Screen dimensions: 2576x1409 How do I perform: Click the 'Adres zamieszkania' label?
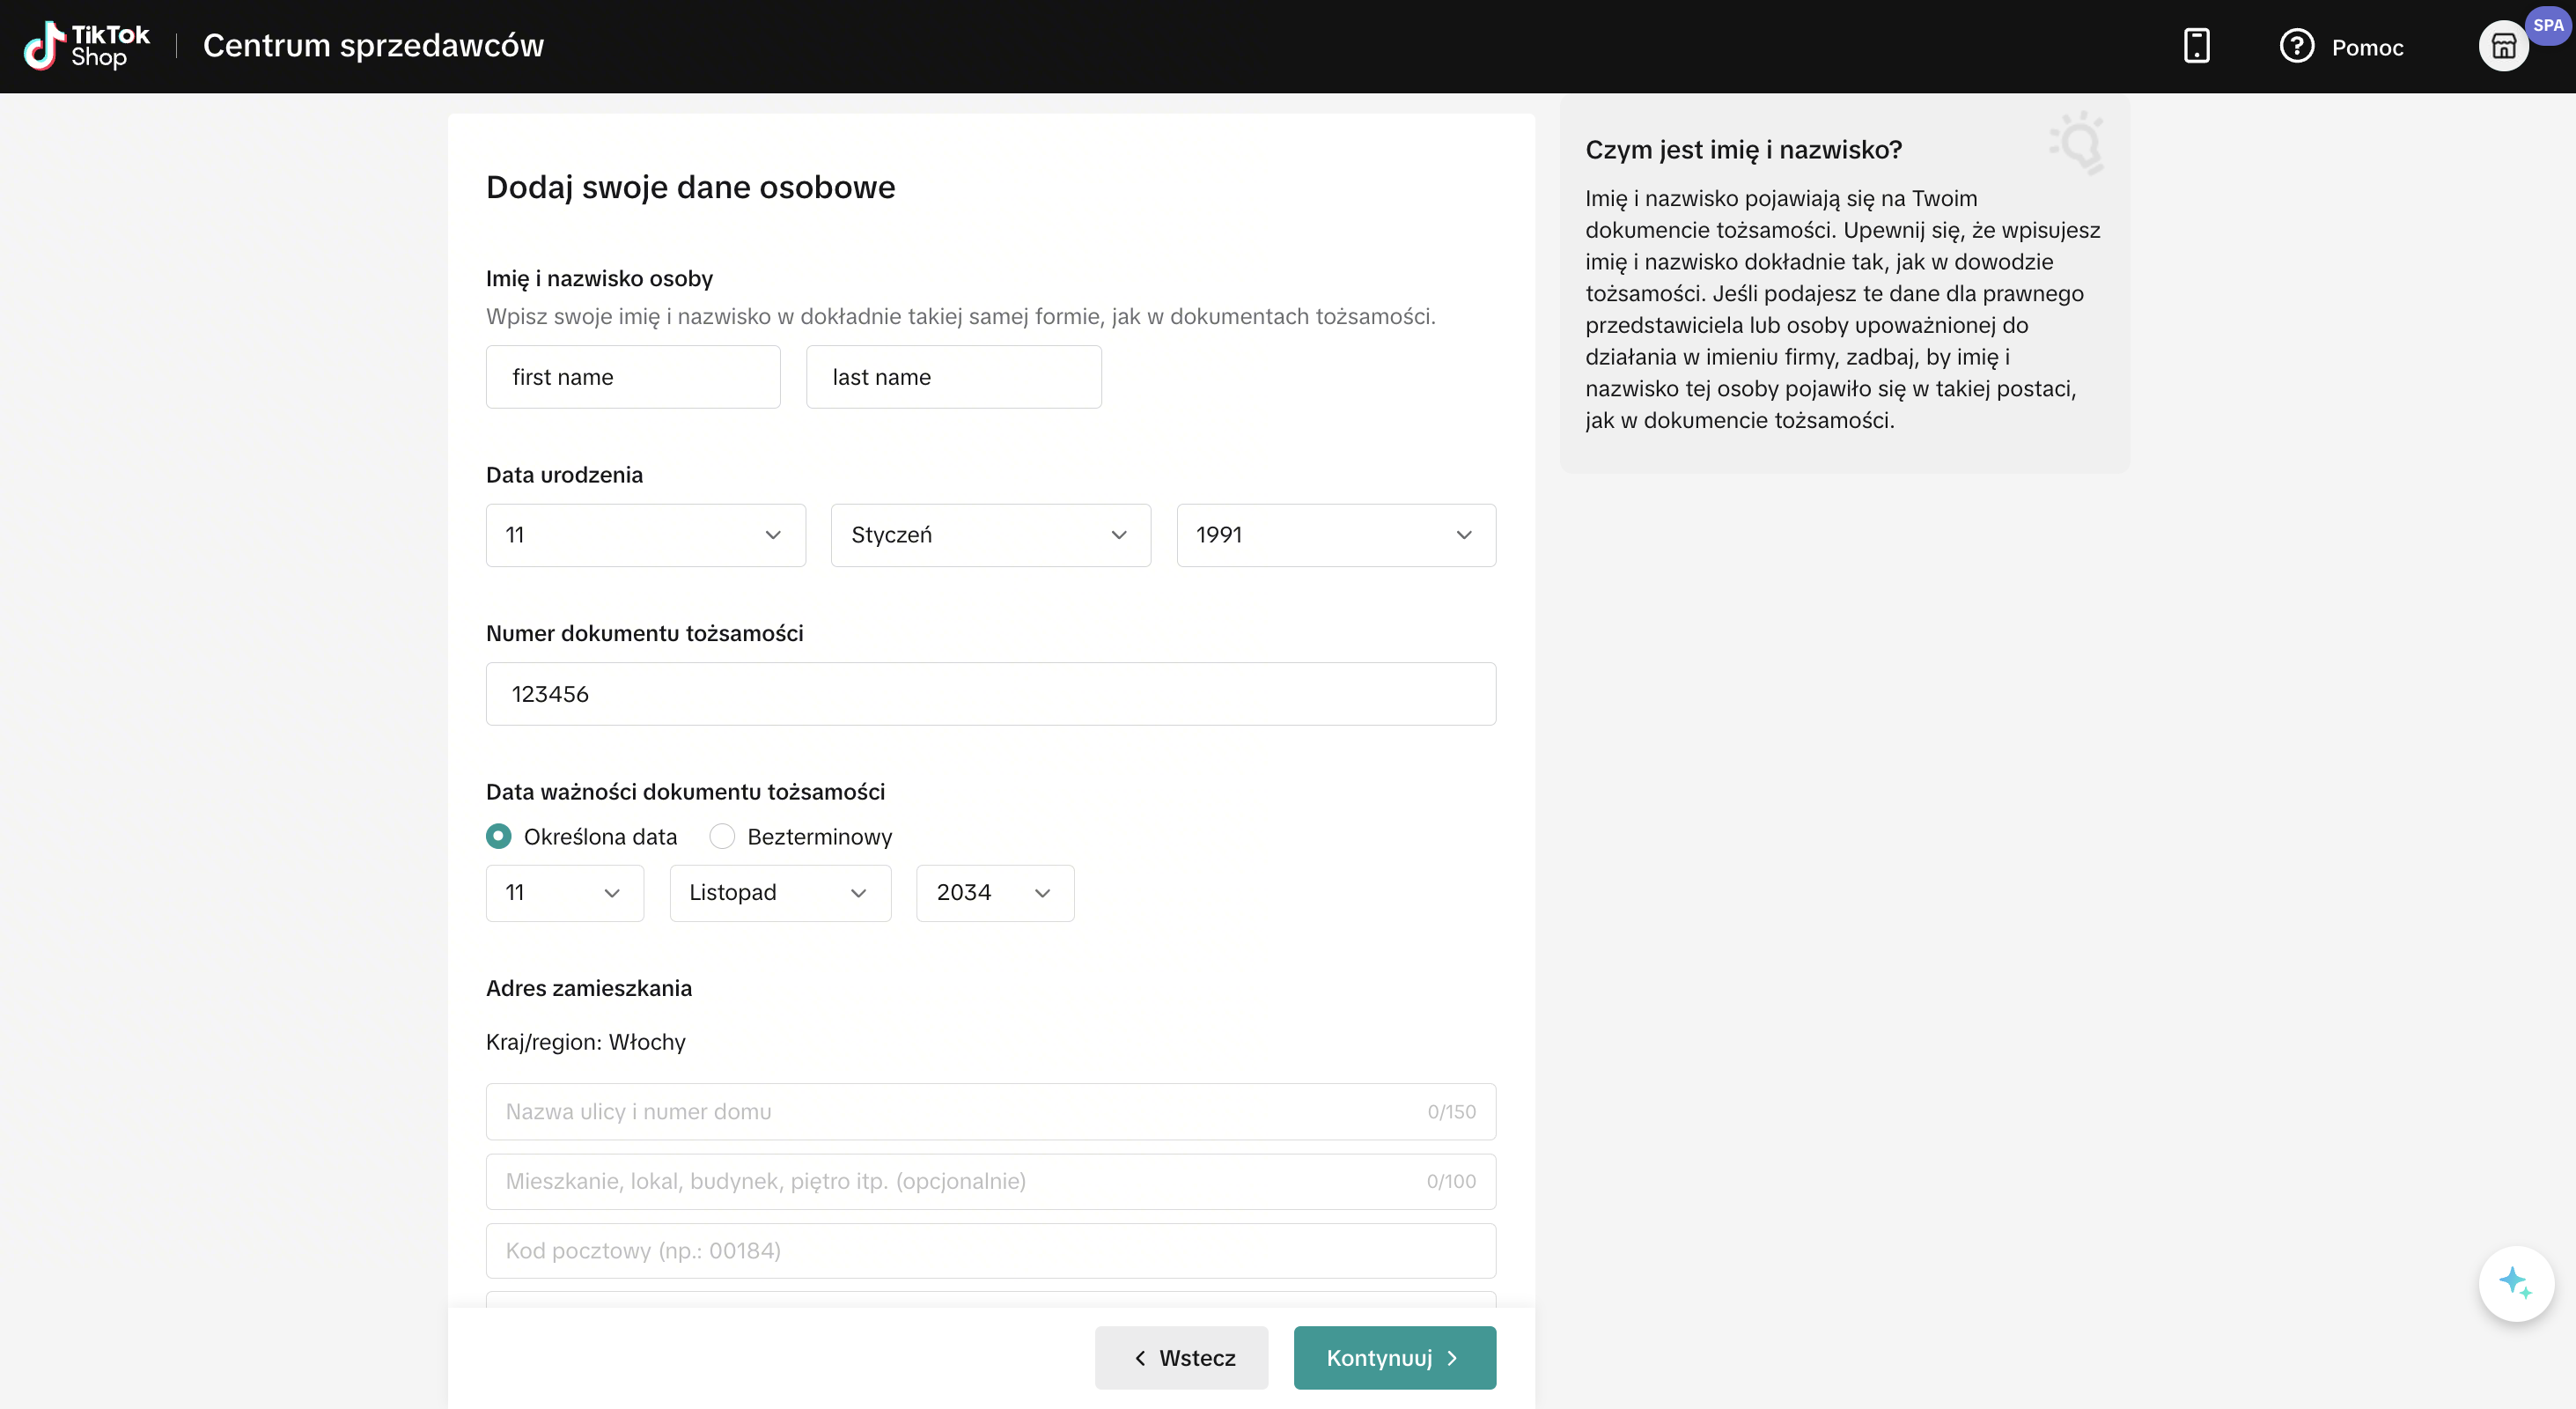point(589,988)
